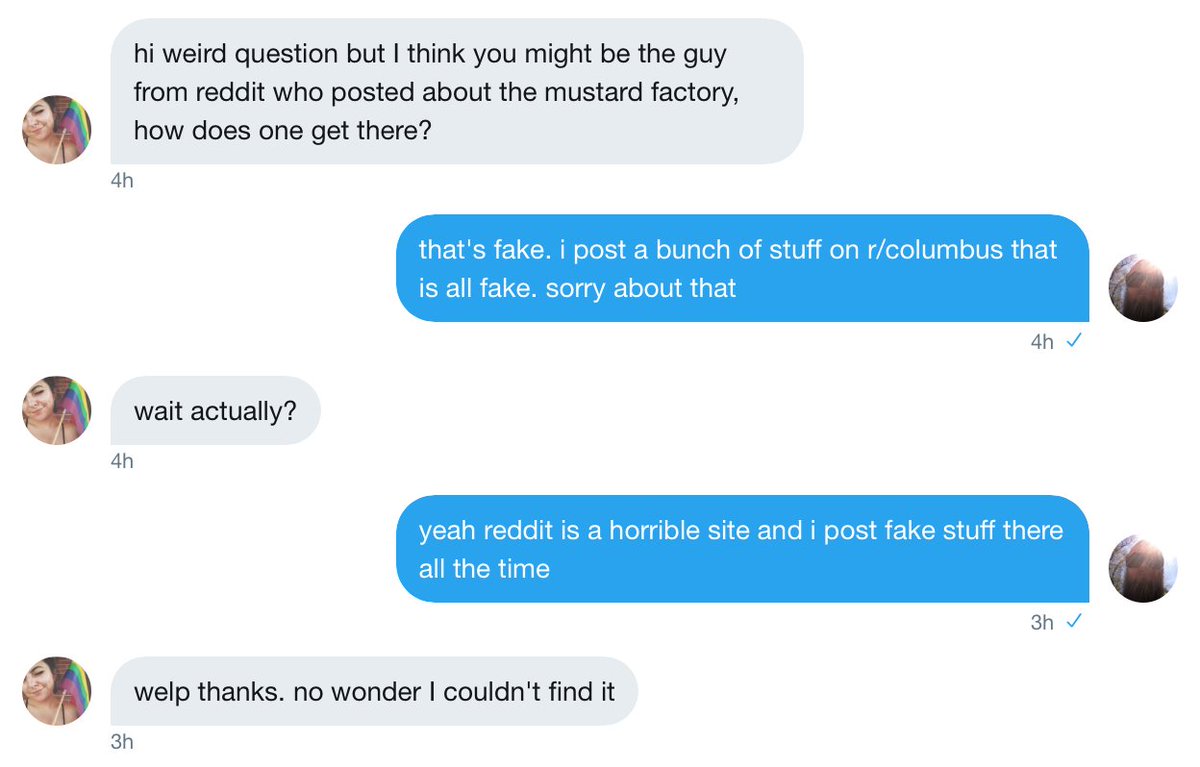Select the blue "yeah reddit is a horrible site" bubble
The width and height of the screenshot is (1200, 767).
742,549
